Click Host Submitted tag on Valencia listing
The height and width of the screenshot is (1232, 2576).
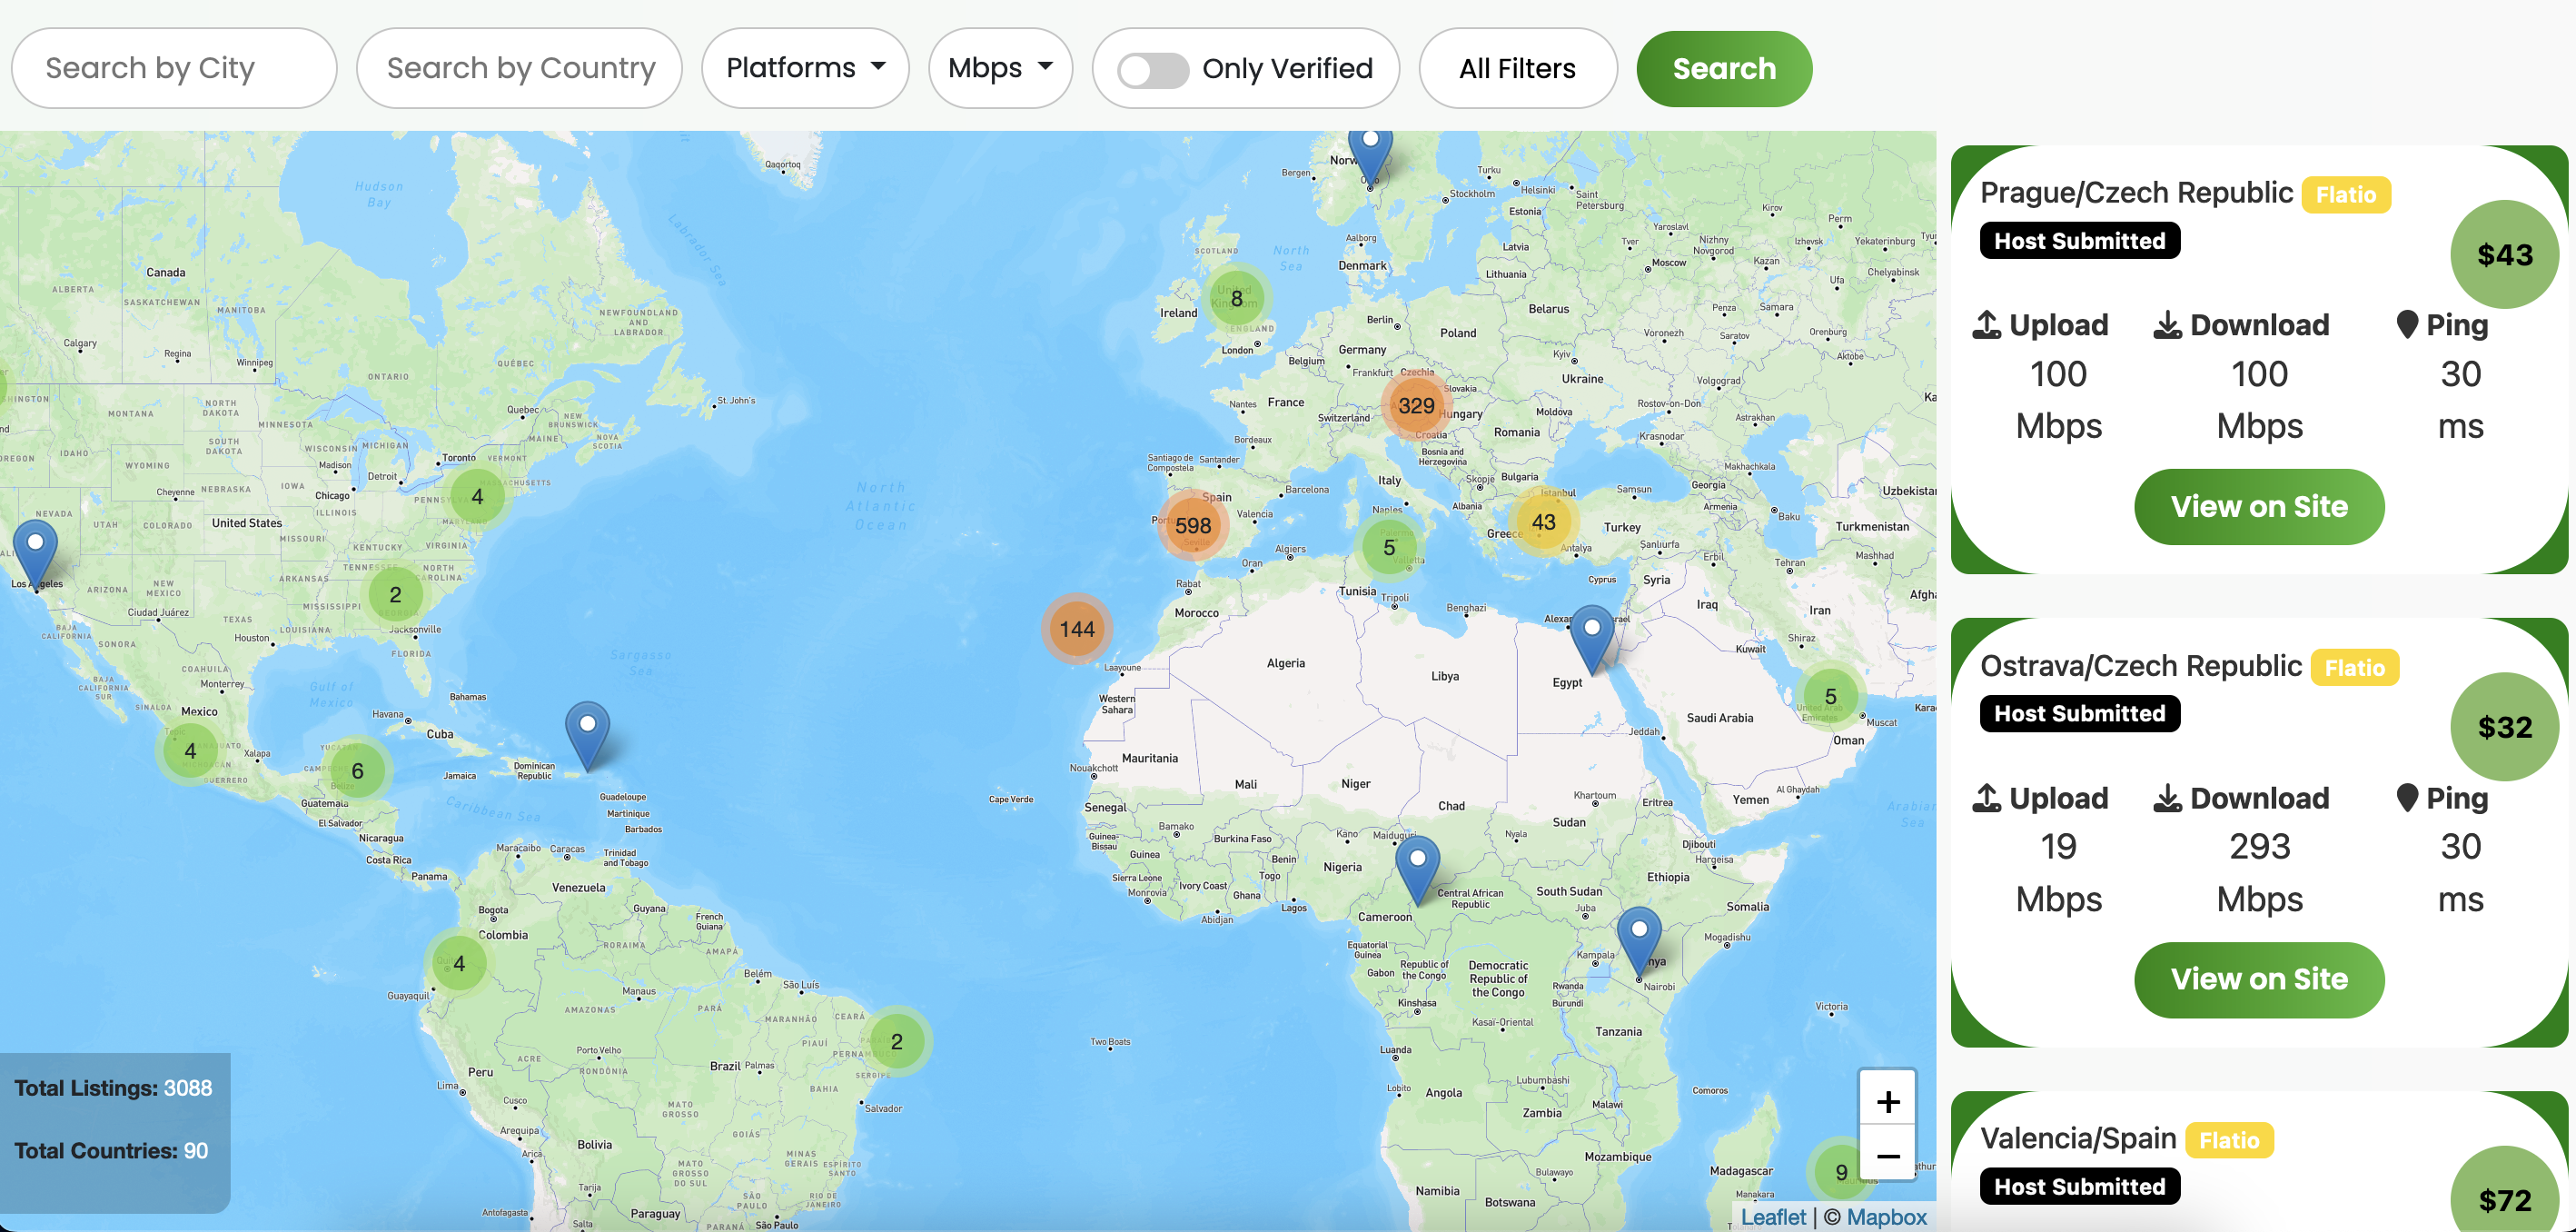[2079, 1187]
